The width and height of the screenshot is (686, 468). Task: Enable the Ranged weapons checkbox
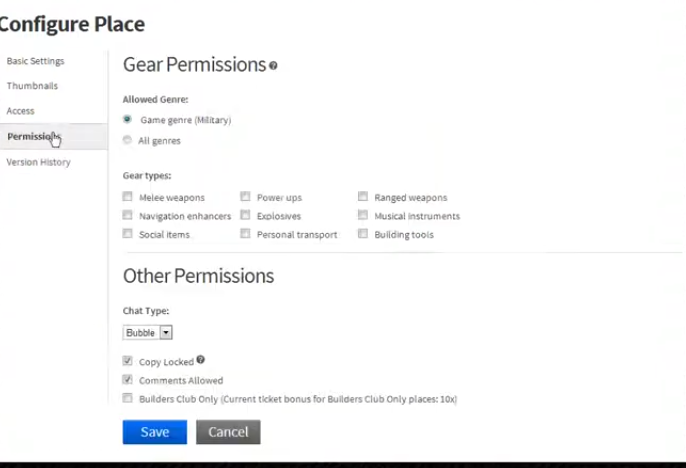point(363,197)
